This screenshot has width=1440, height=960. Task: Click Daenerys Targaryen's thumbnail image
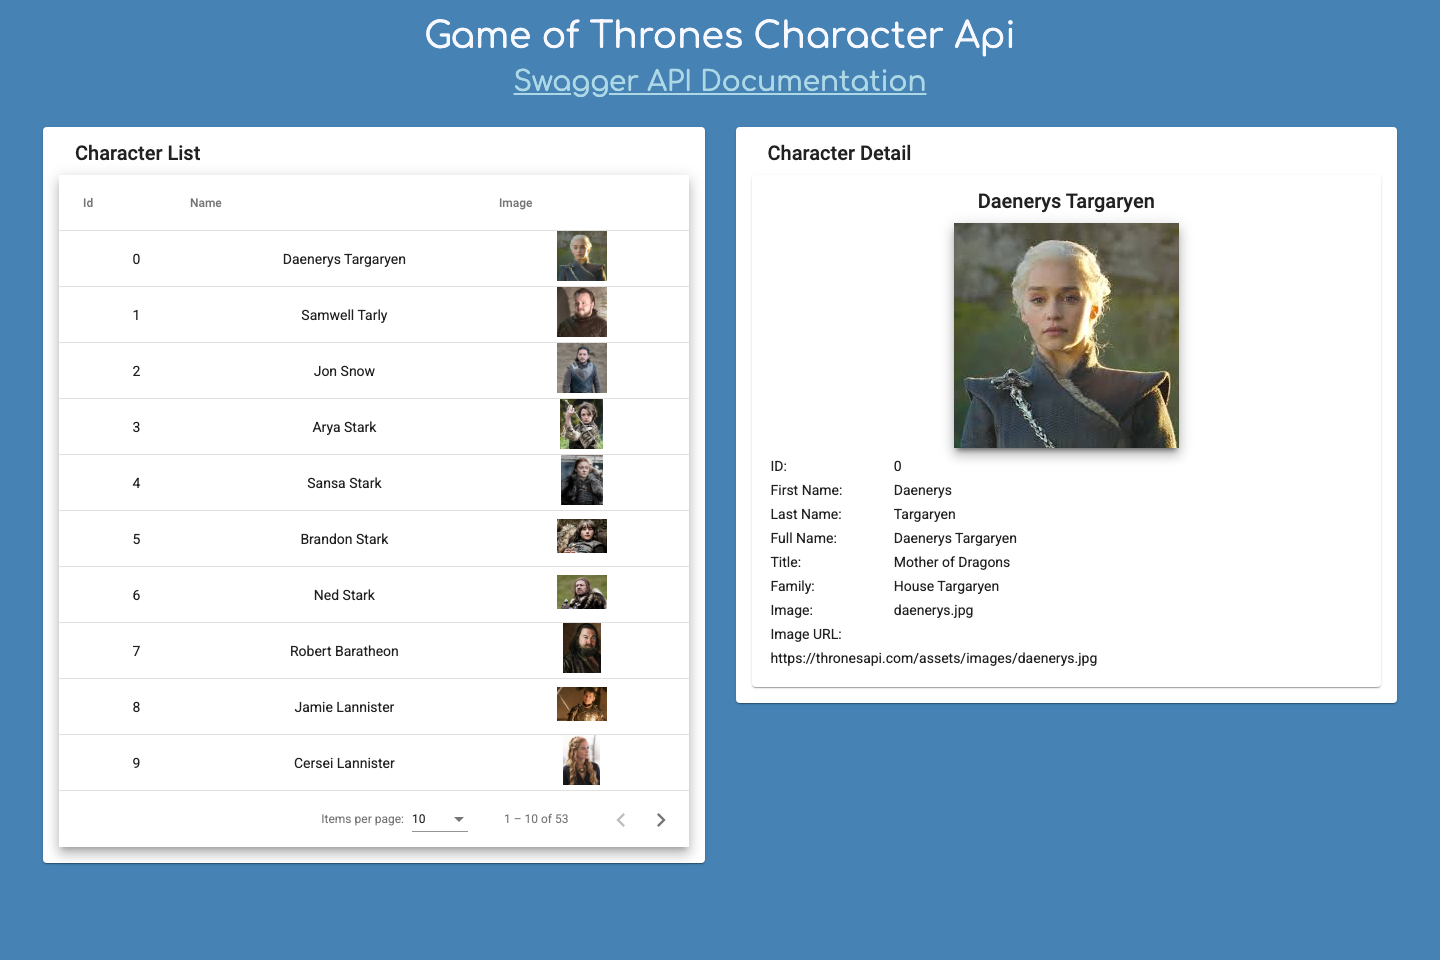(x=581, y=256)
